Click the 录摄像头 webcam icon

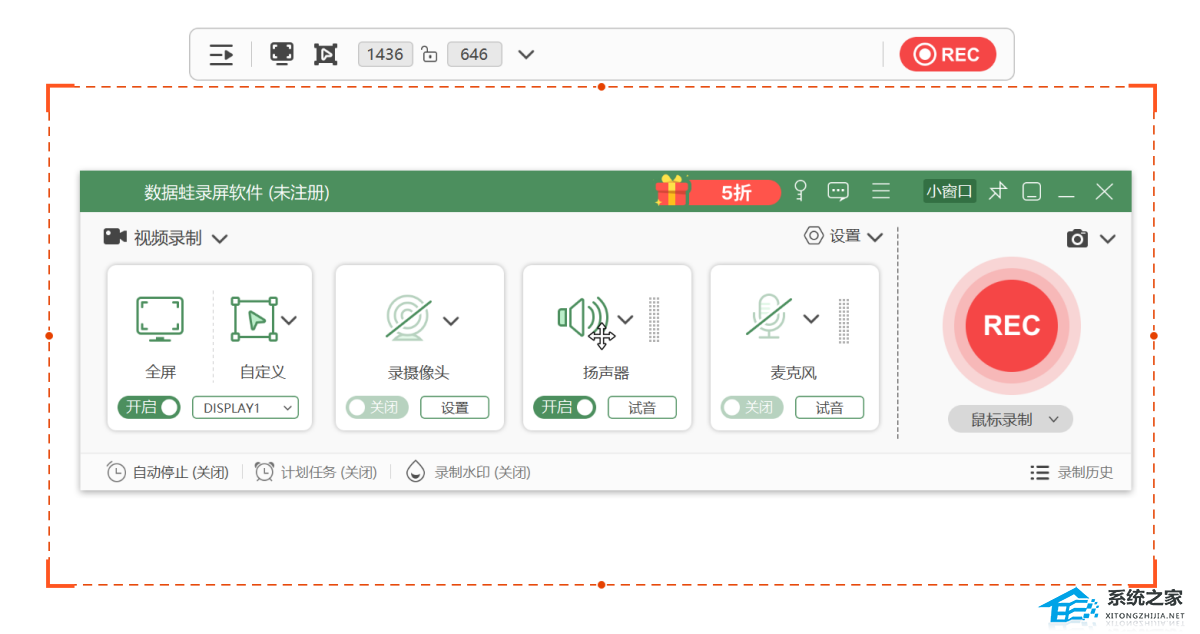coord(409,319)
